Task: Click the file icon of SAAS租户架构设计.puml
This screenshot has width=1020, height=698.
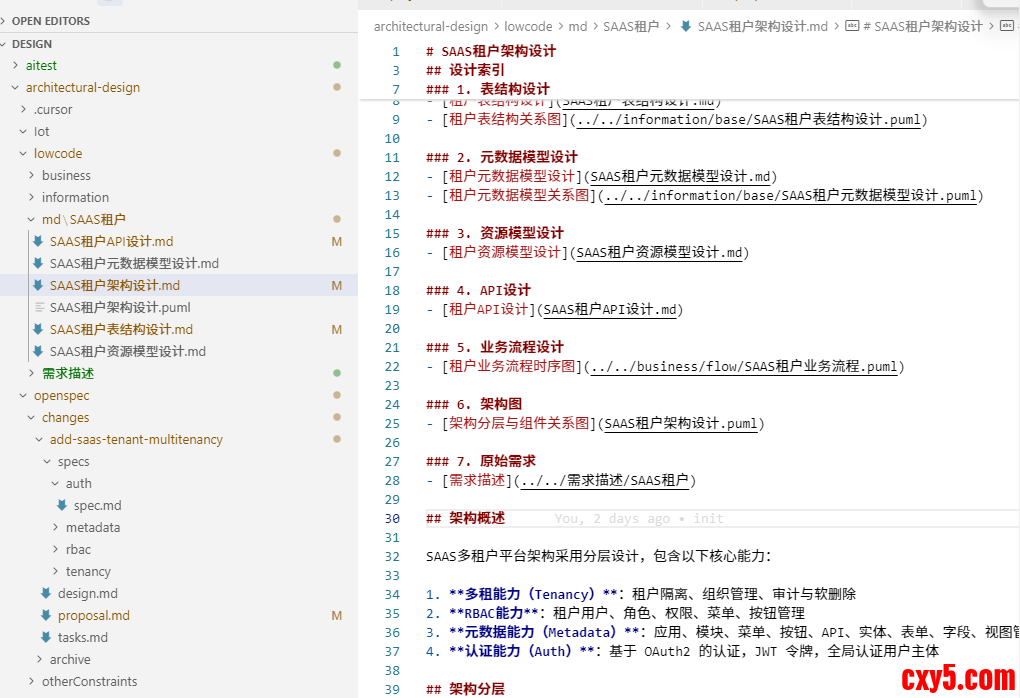Action: [x=38, y=307]
